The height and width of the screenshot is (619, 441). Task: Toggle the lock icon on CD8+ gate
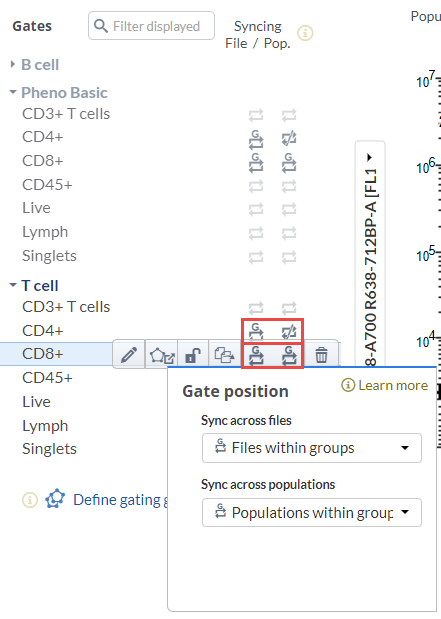(x=193, y=355)
